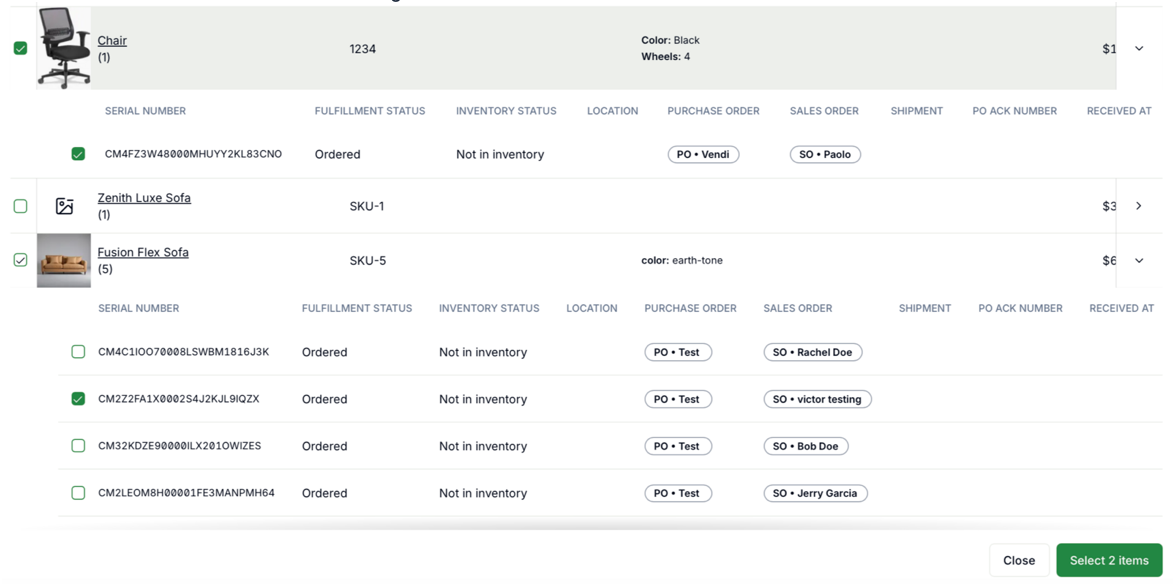Screen dimensions: 1174x584
Task: Click the Chair SKU value 1234
Action: (x=362, y=49)
